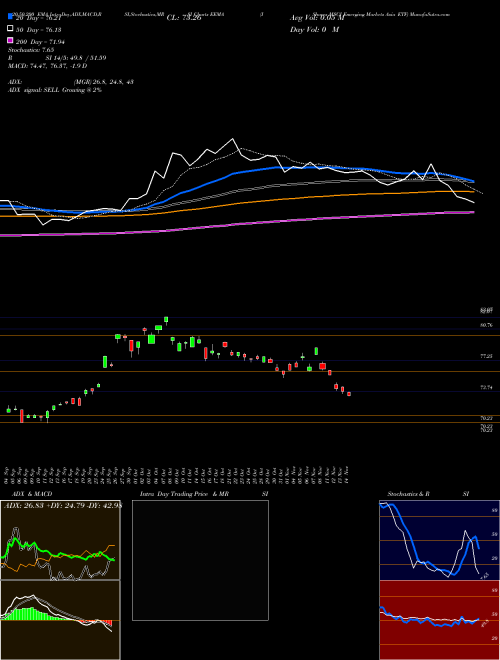Click the MACD values line
The height and width of the screenshot is (660, 500).
48,66
